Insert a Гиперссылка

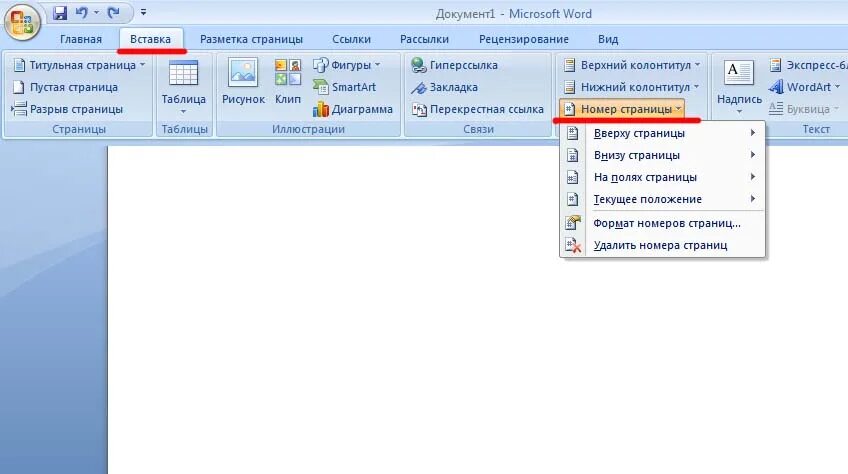pos(454,65)
